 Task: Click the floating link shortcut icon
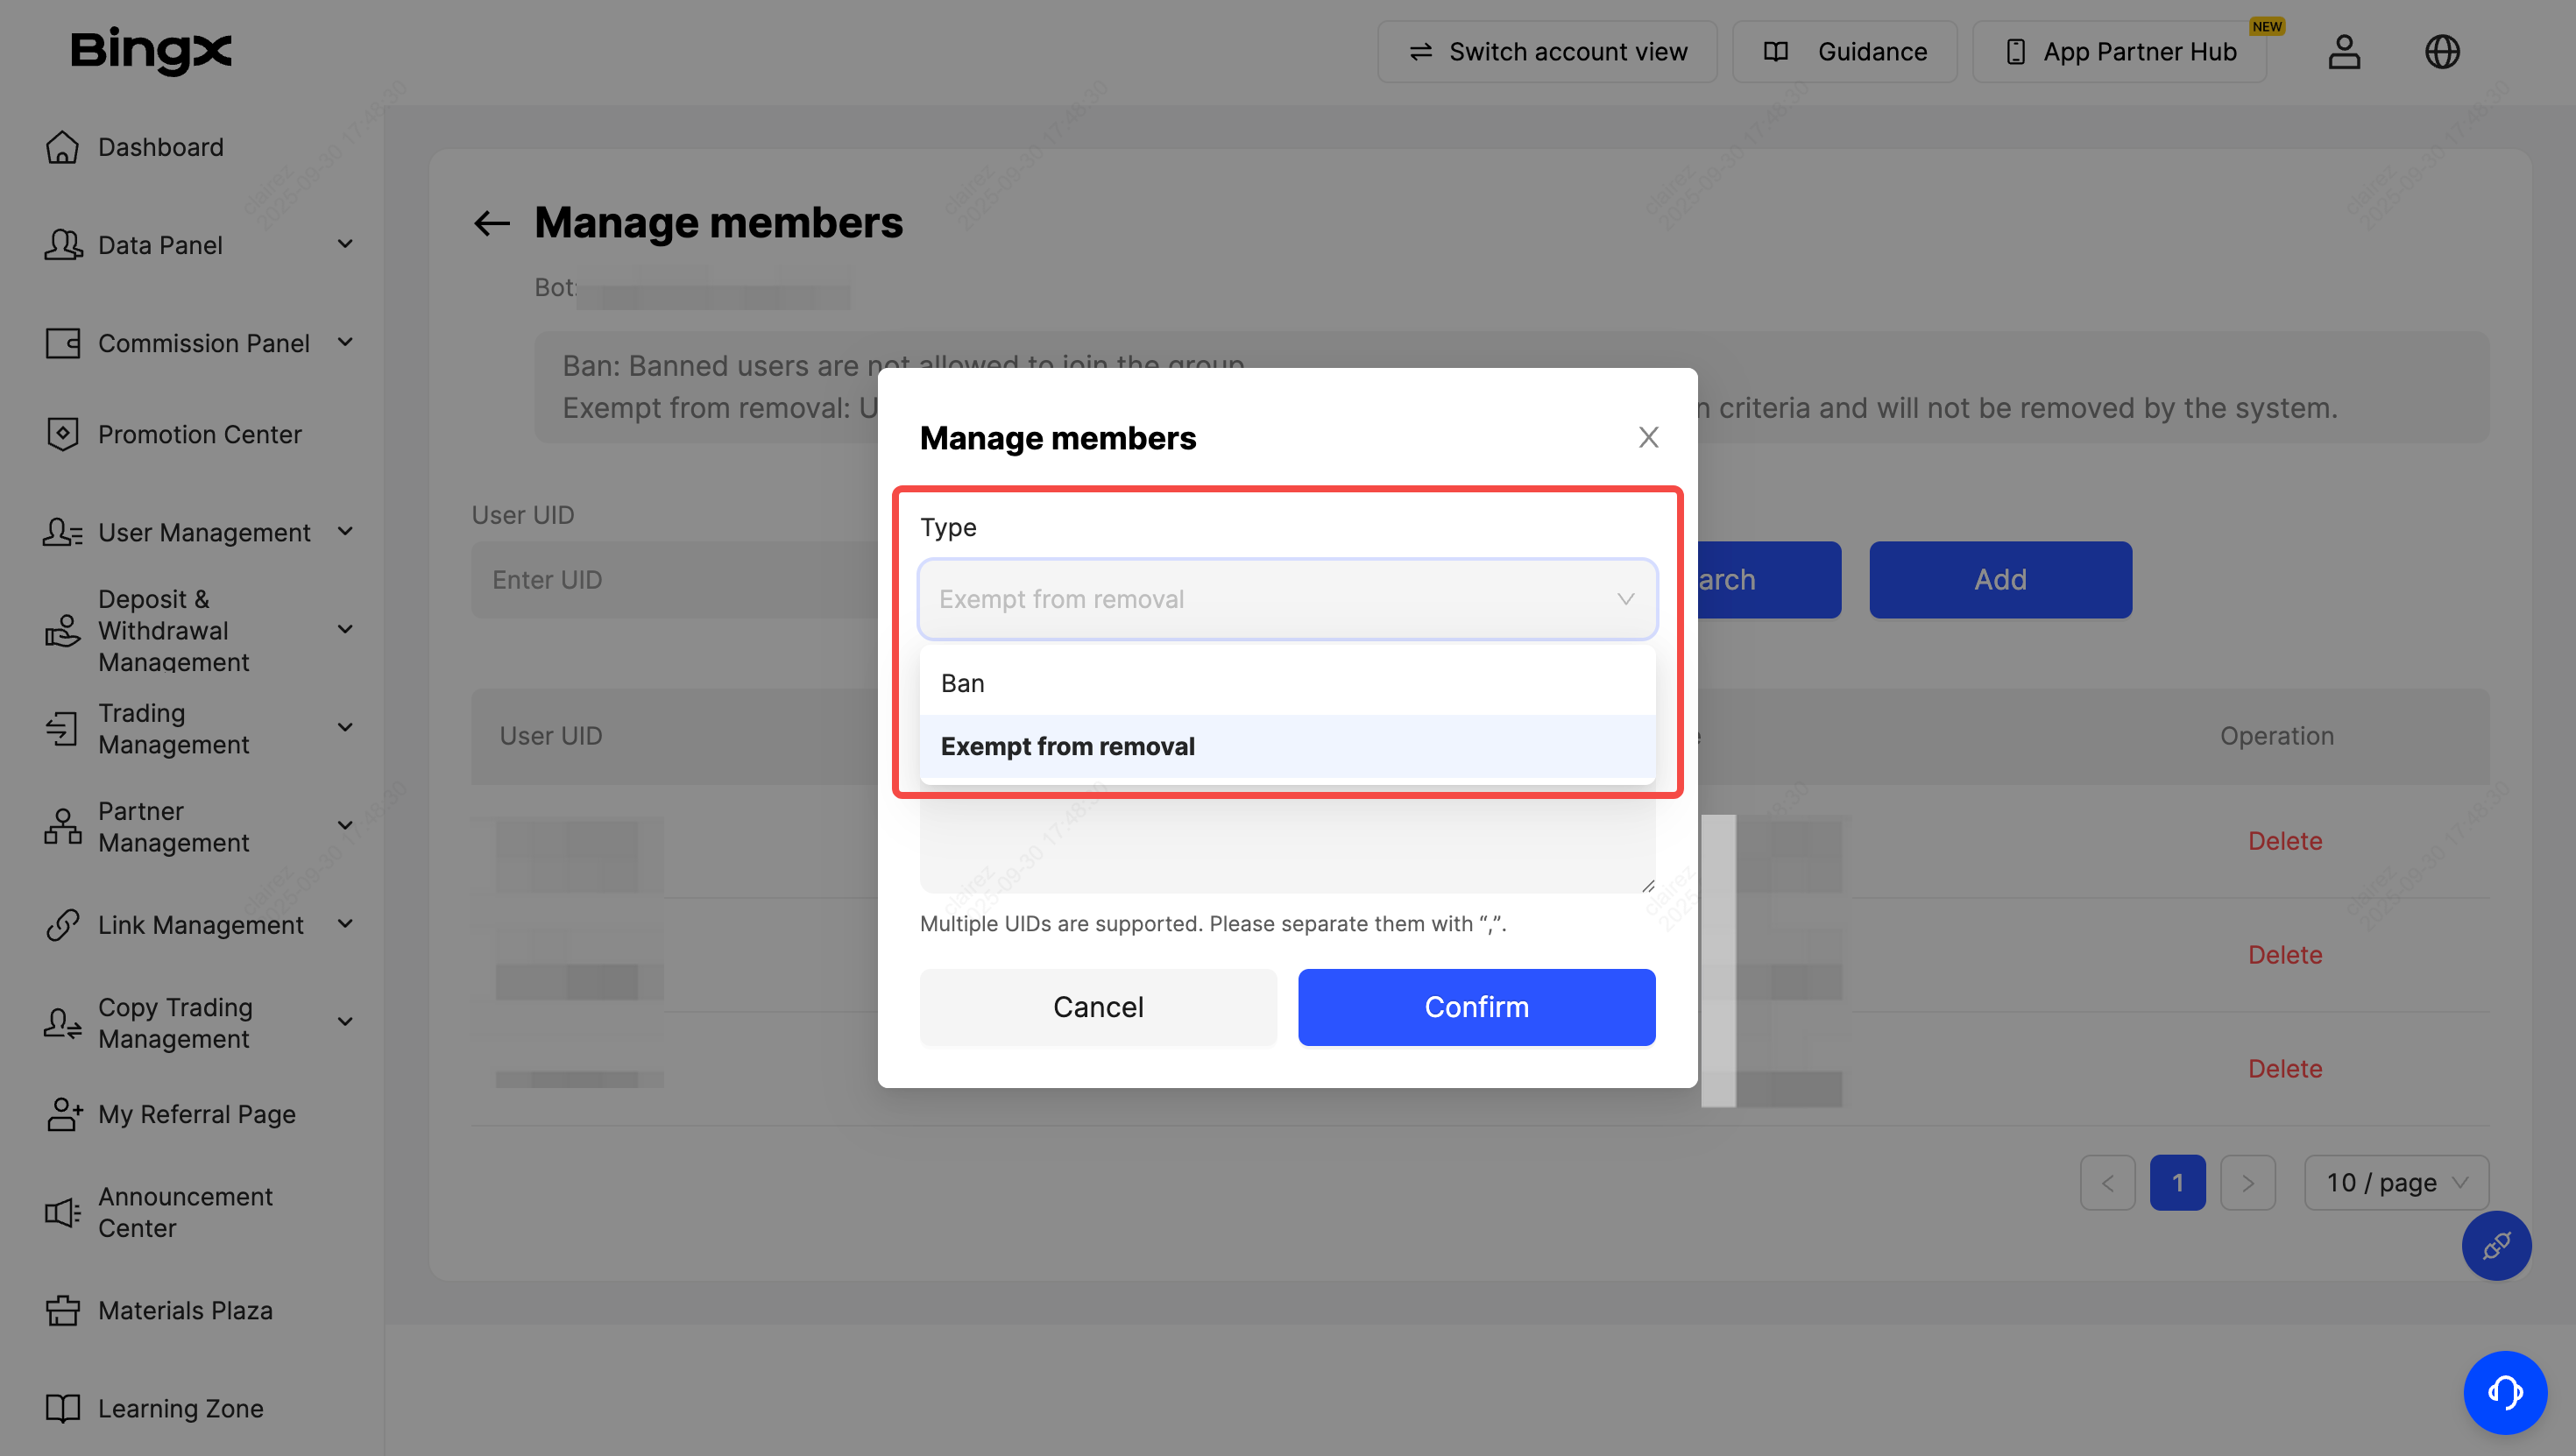point(2495,1245)
